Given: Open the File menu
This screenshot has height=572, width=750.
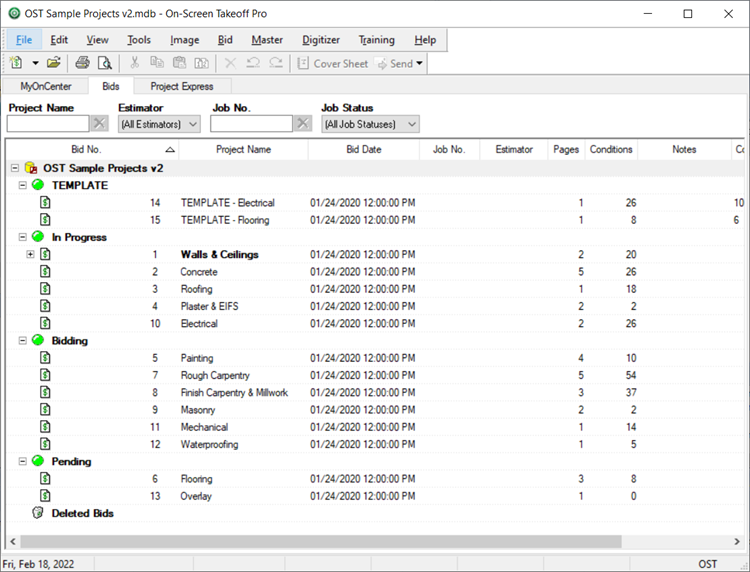Looking at the screenshot, I should pyautogui.click(x=24, y=40).
